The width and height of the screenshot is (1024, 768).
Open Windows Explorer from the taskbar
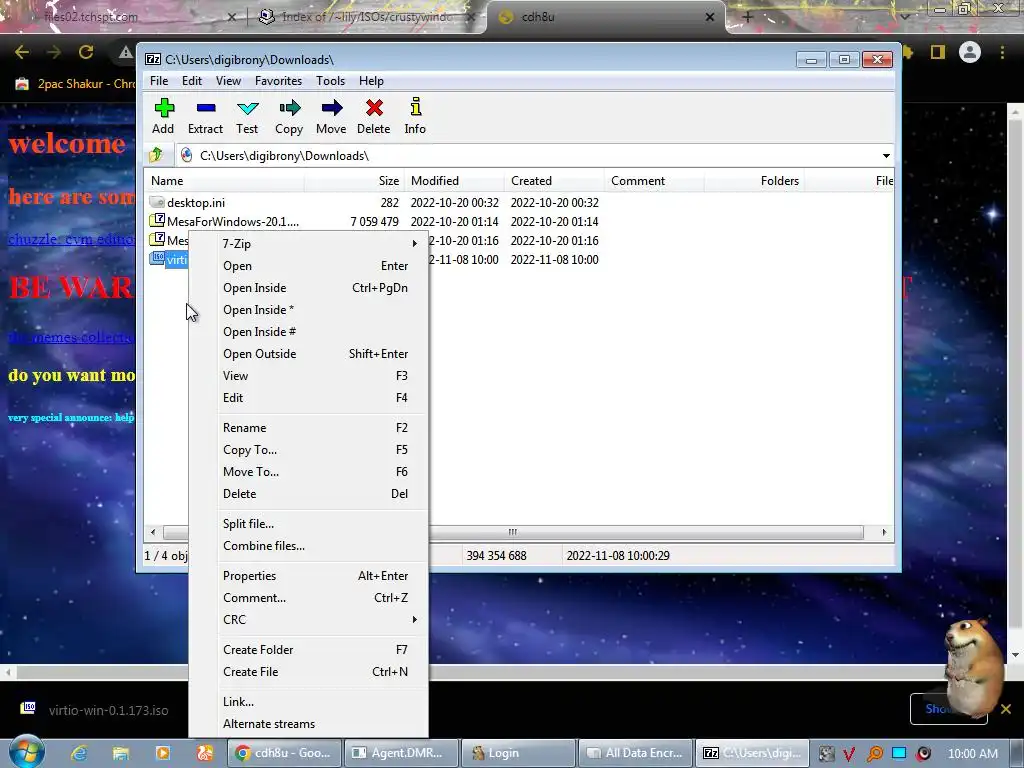121,753
